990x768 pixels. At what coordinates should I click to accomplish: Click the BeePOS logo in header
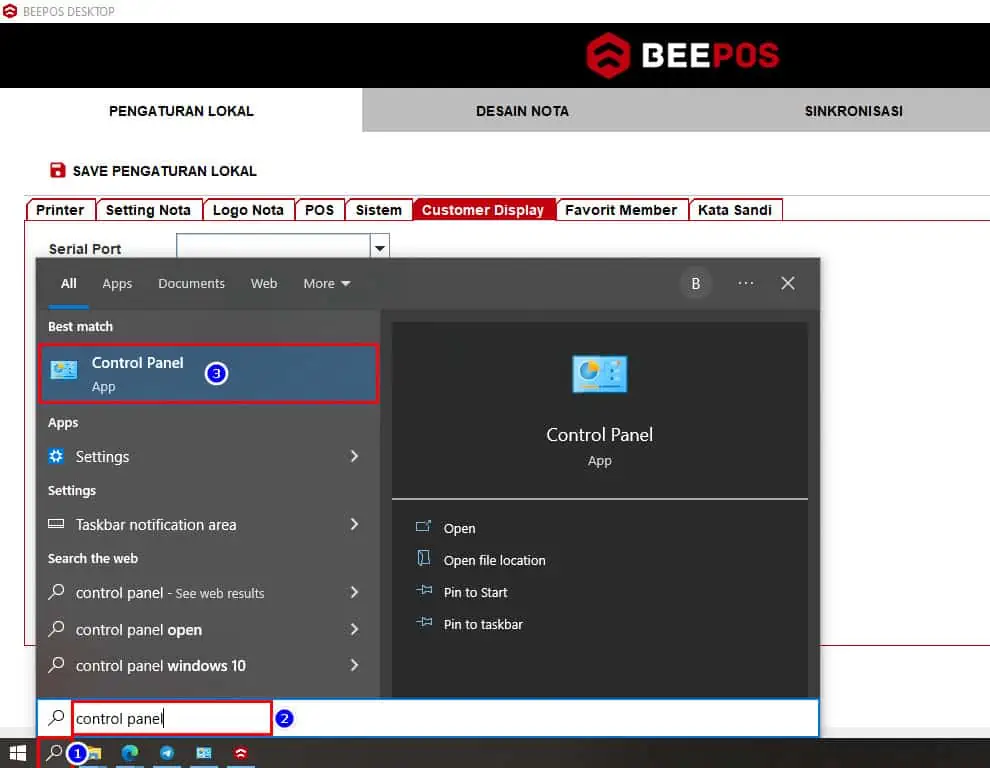(x=682, y=56)
